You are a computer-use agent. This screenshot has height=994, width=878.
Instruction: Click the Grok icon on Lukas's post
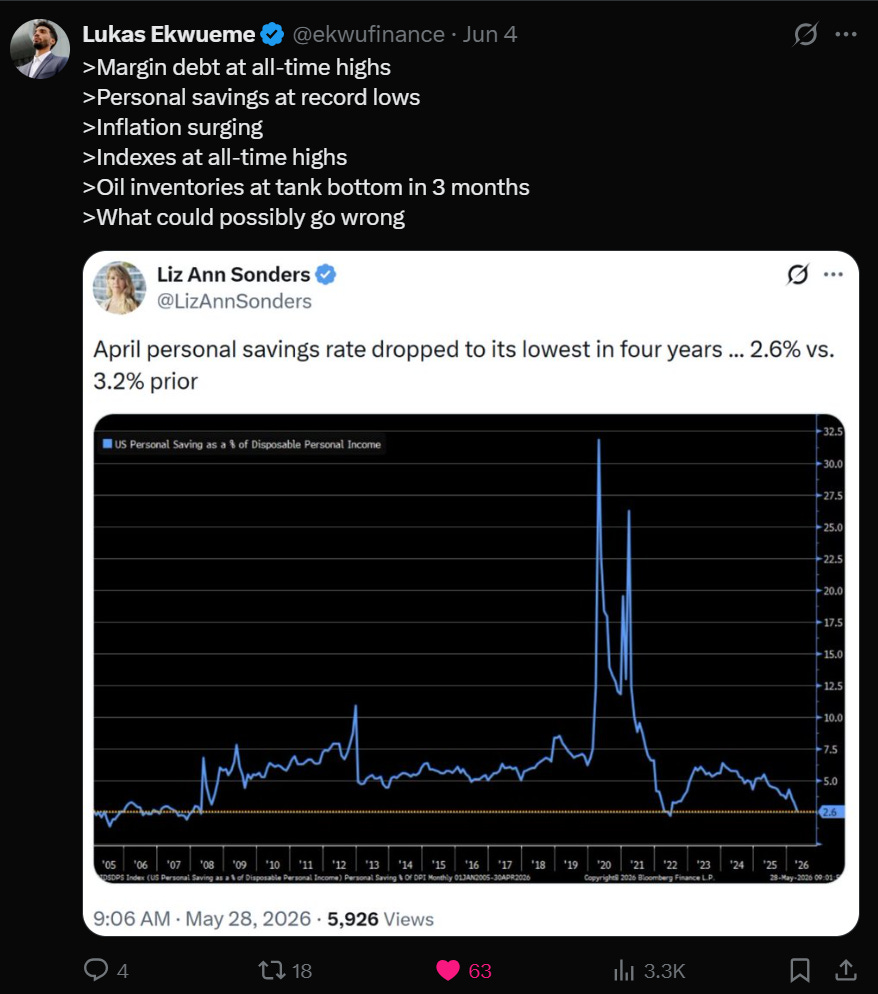point(805,34)
